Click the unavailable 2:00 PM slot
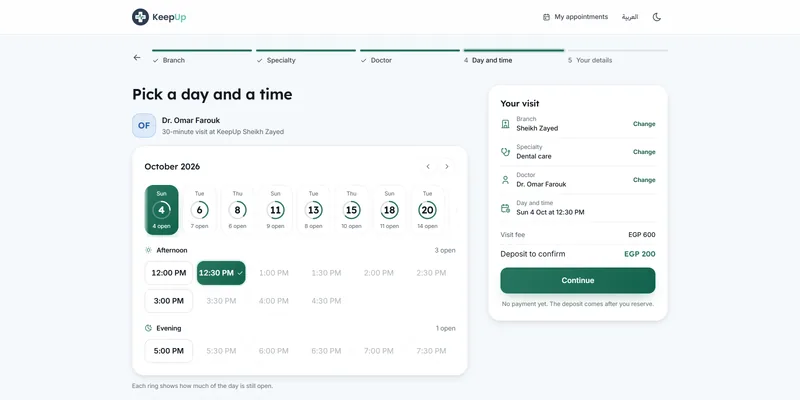Image resolution: width=800 pixels, height=400 pixels. point(379,273)
